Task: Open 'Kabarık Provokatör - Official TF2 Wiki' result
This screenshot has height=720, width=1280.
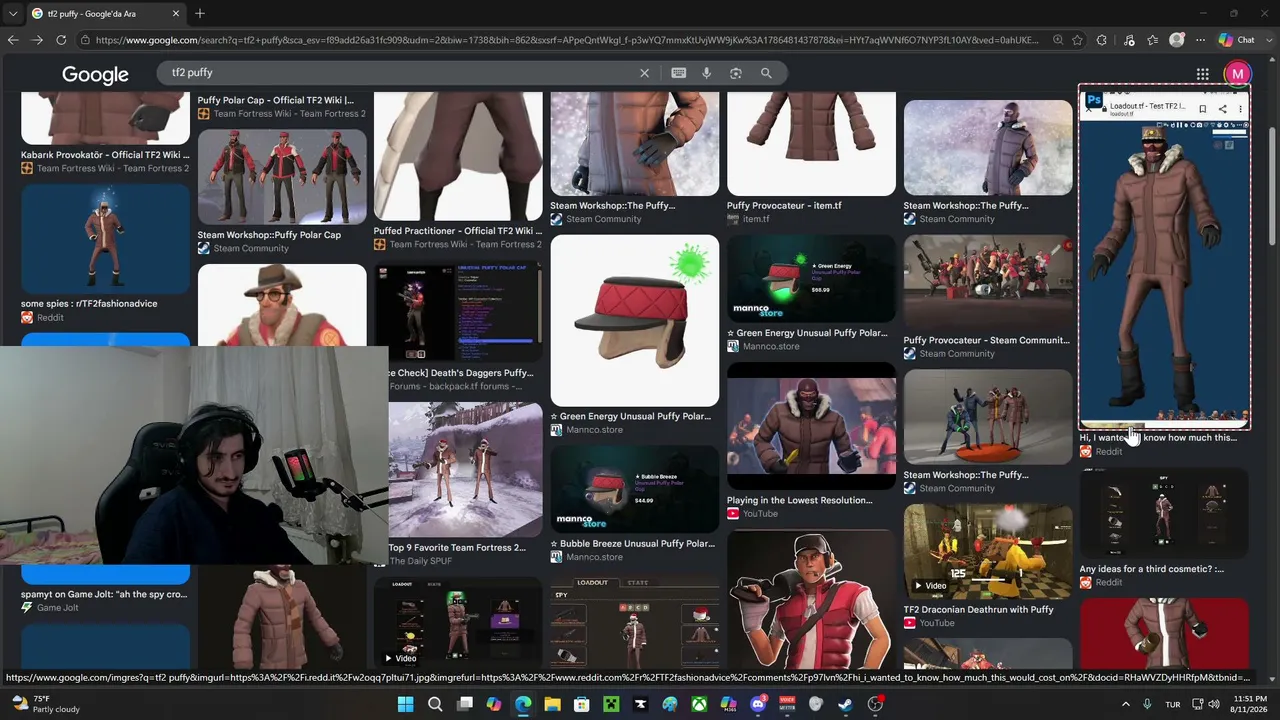Action: point(105,155)
